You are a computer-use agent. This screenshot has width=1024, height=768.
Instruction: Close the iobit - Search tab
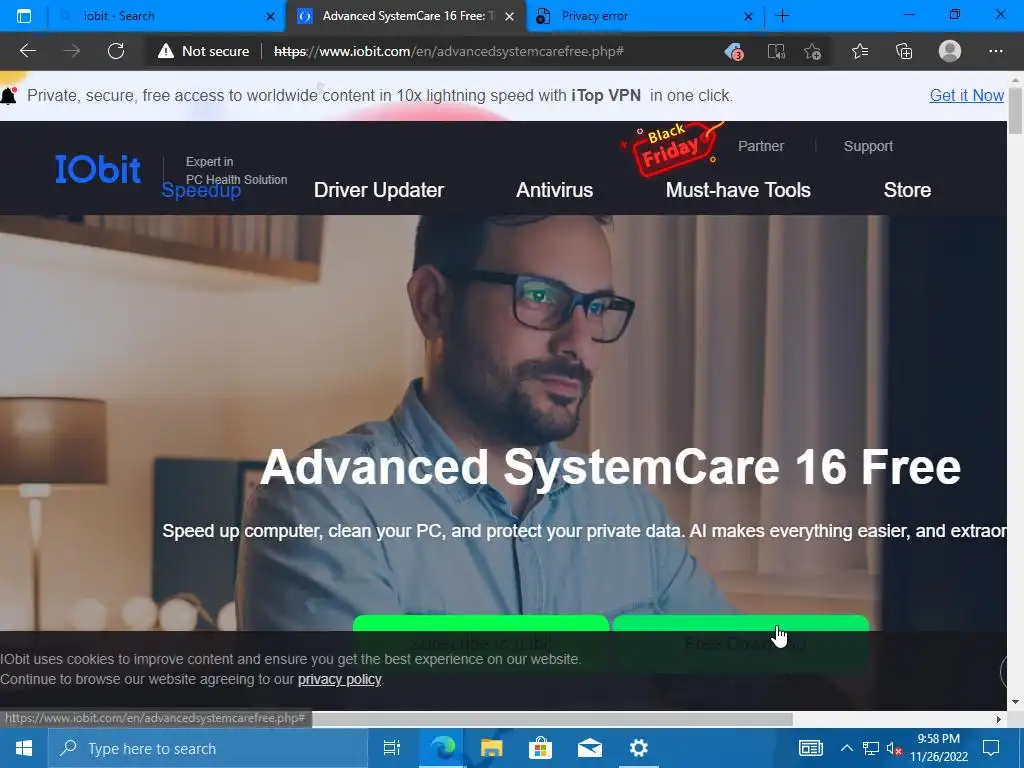(x=270, y=17)
